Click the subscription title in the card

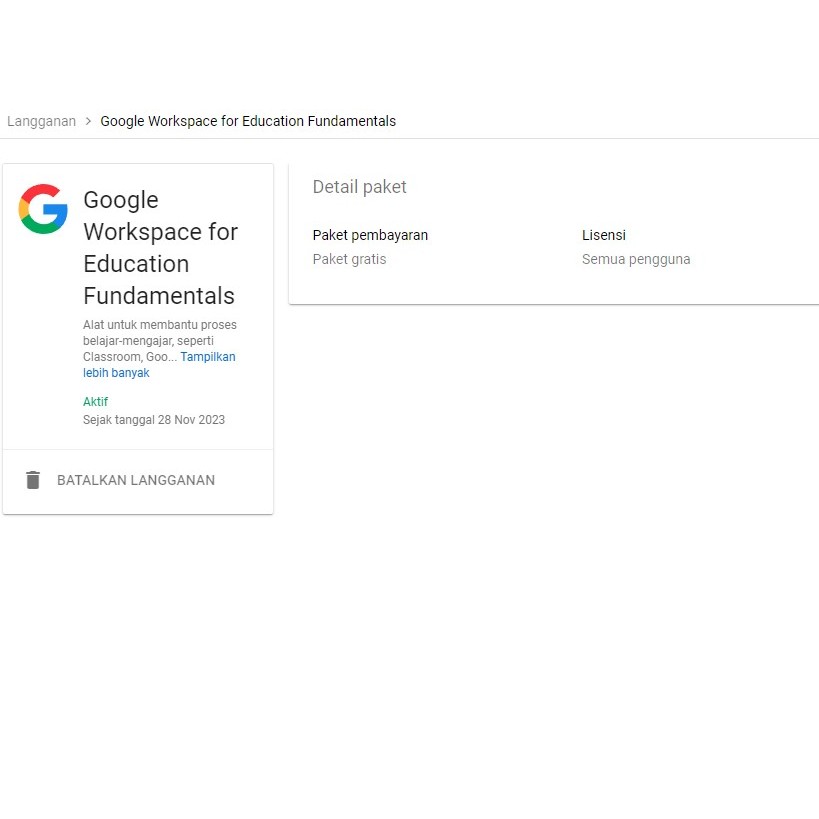click(x=160, y=247)
